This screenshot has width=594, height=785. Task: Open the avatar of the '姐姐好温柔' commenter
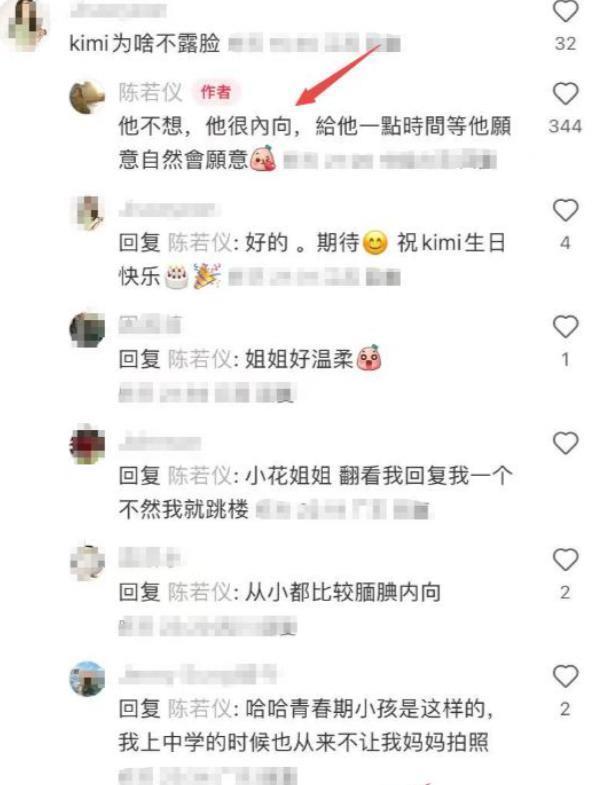(87, 329)
